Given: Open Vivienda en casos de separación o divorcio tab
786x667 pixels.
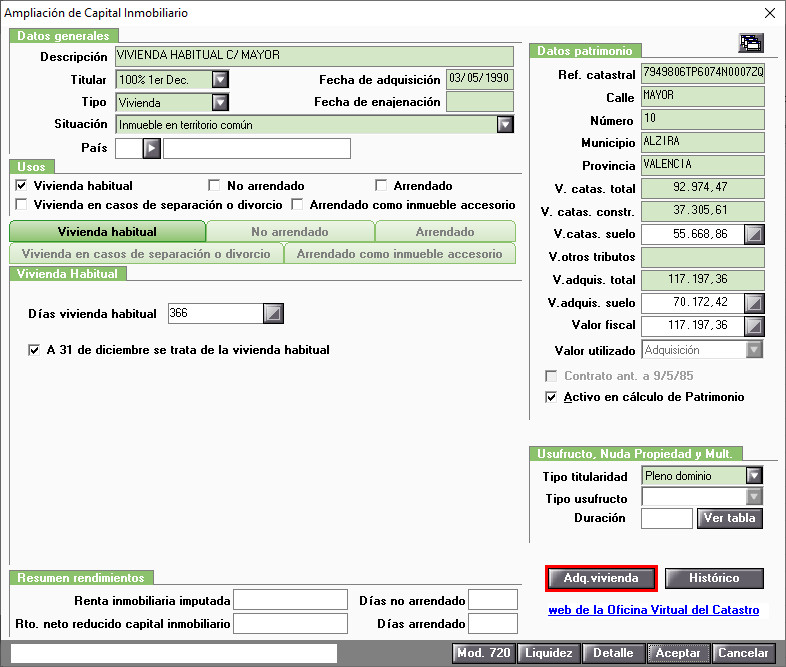Looking at the screenshot, I should pos(146,254).
